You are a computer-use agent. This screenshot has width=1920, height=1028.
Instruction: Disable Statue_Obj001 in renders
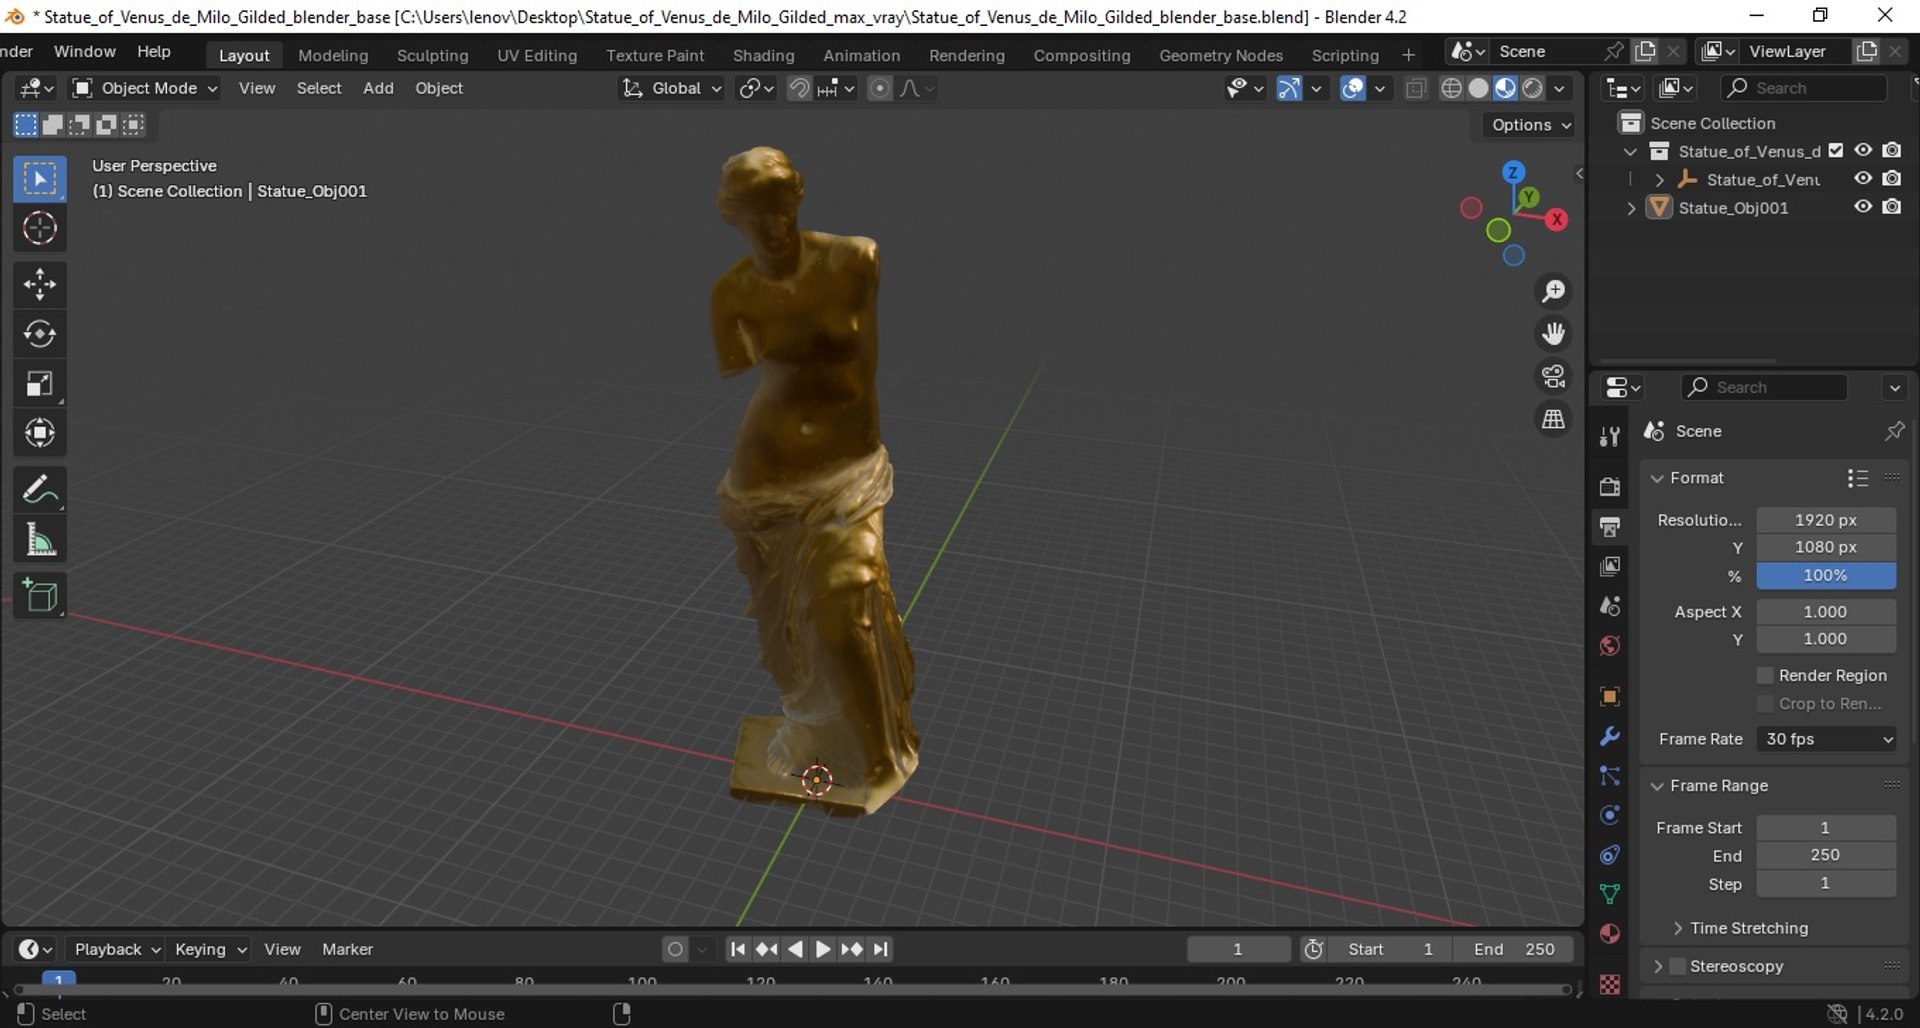pos(1892,207)
